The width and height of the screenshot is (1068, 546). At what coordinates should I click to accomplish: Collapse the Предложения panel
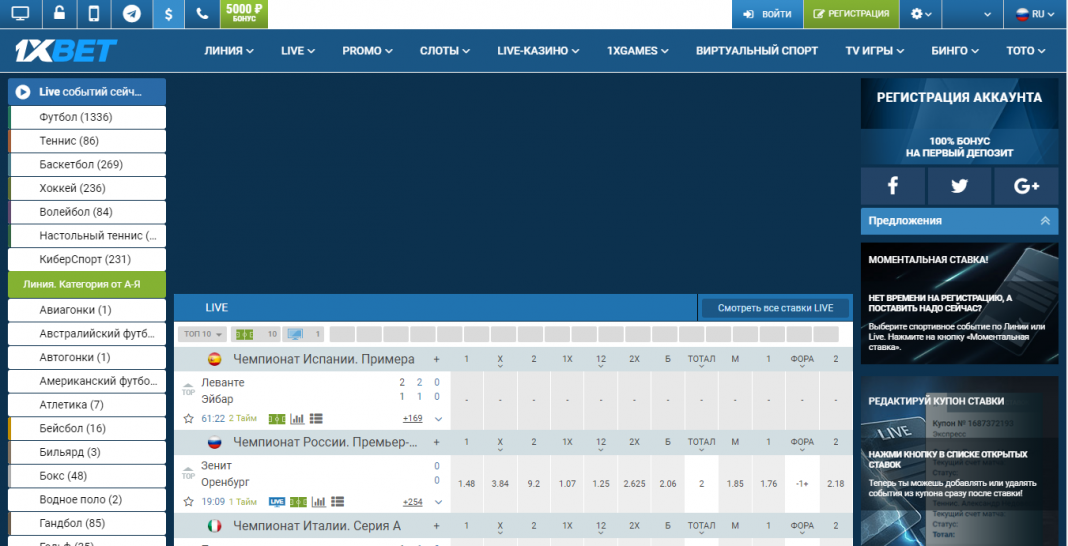[1045, 221]
